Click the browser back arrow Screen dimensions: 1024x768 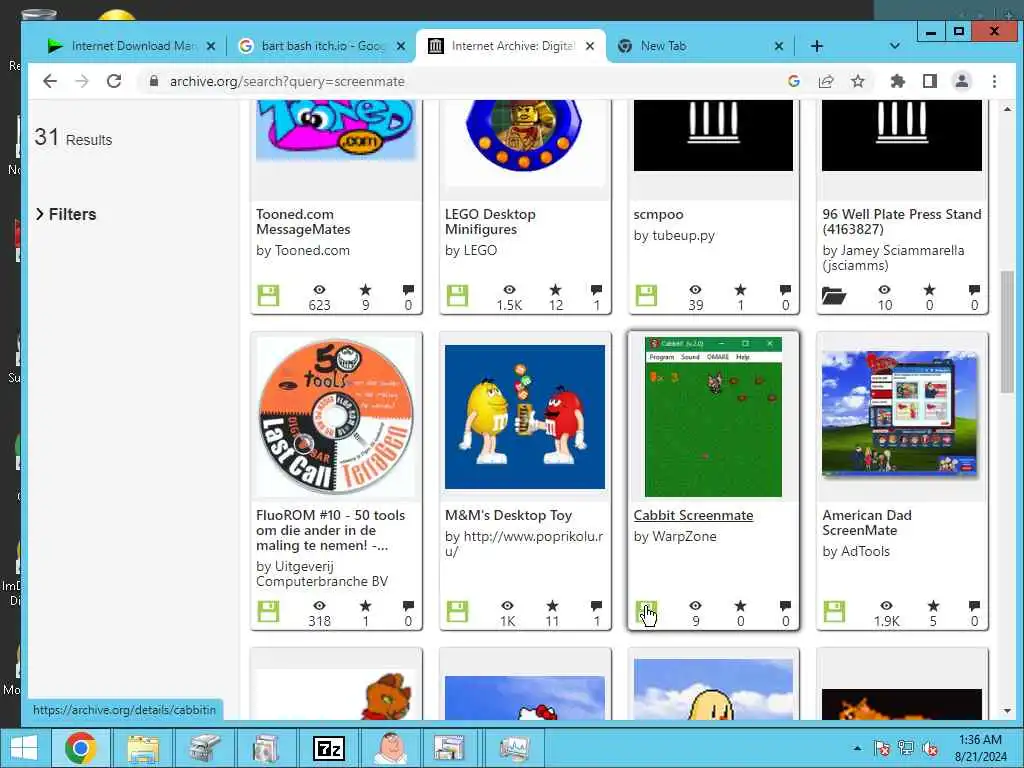click(50, 81)
